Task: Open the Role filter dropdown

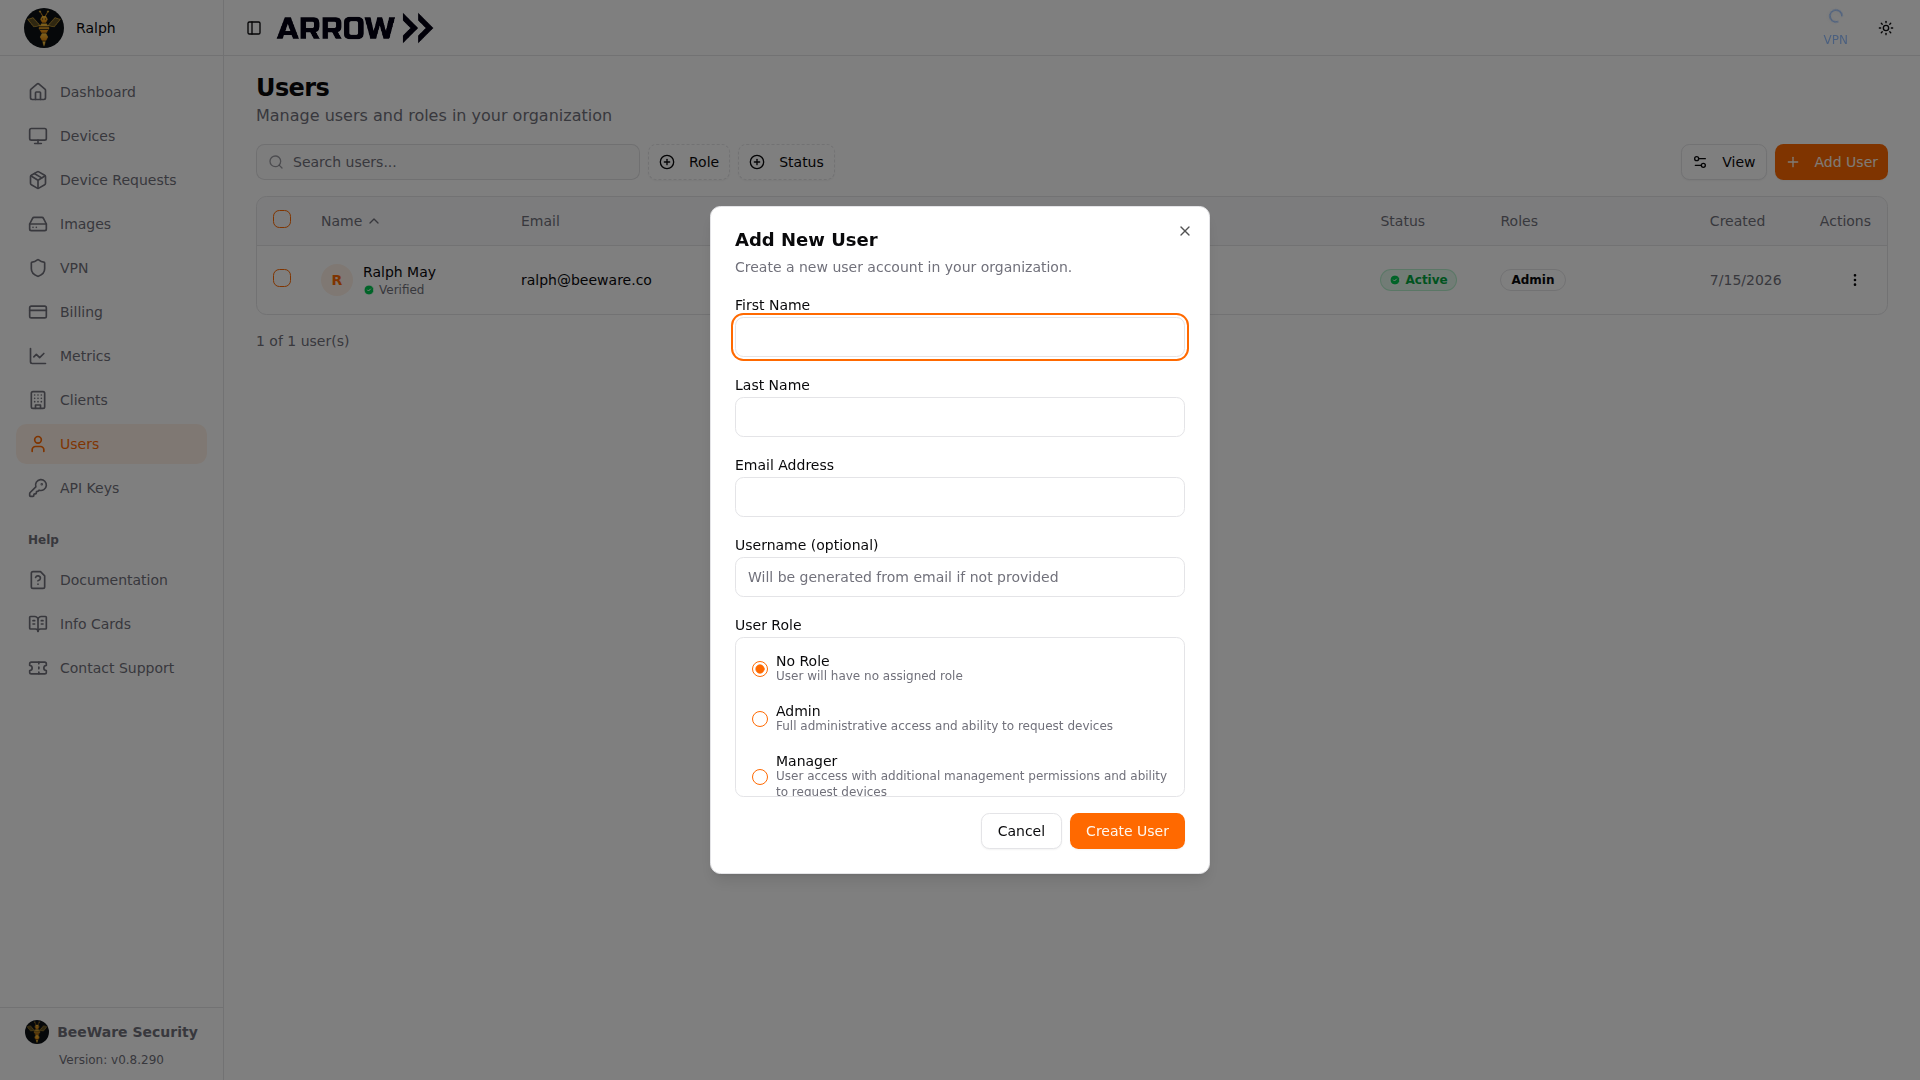Action: pyautogui.click(x=689, y=162)
